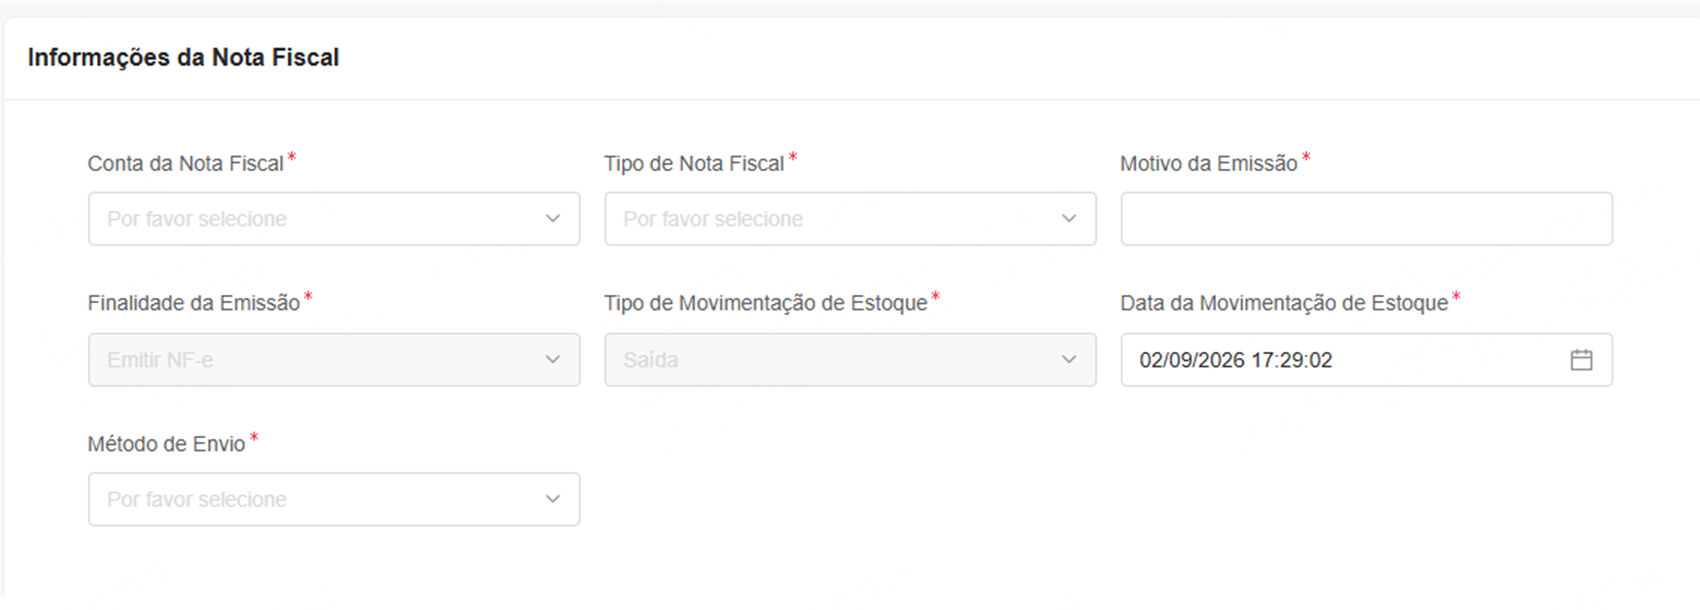Open the calendar picker icon in date field
This screenshot has height=610, width=1700.
tap(1581, 360)
